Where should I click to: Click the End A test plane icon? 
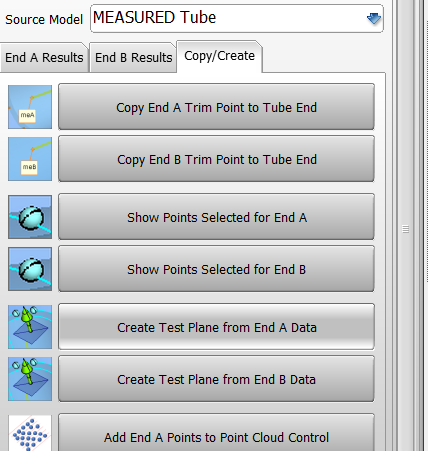(x=30, y=327)
